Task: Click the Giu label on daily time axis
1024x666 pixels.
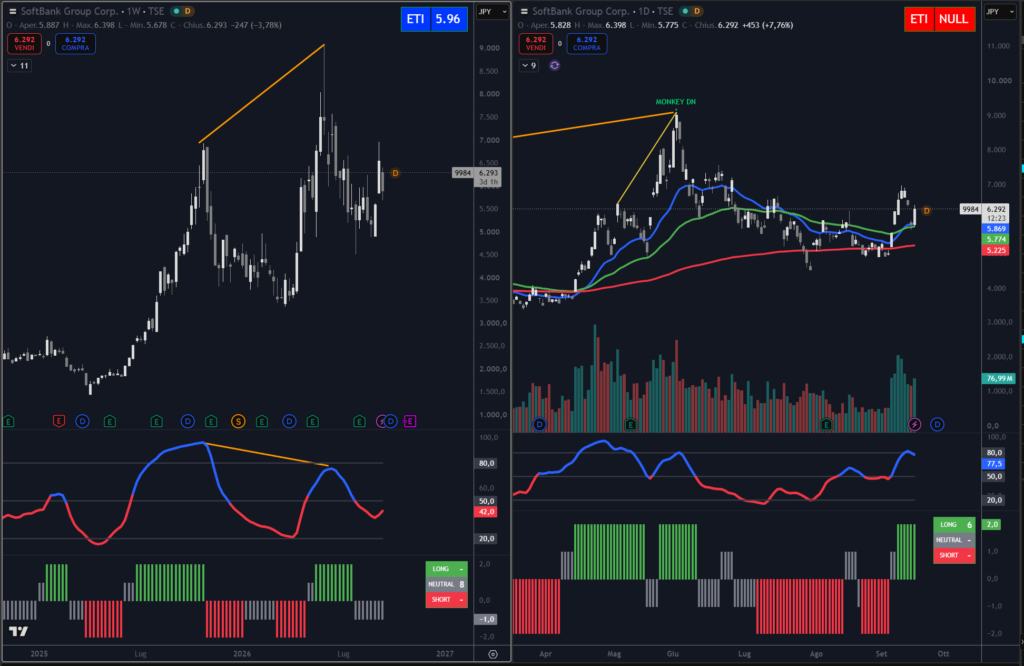Action: [x=673, y=654]
